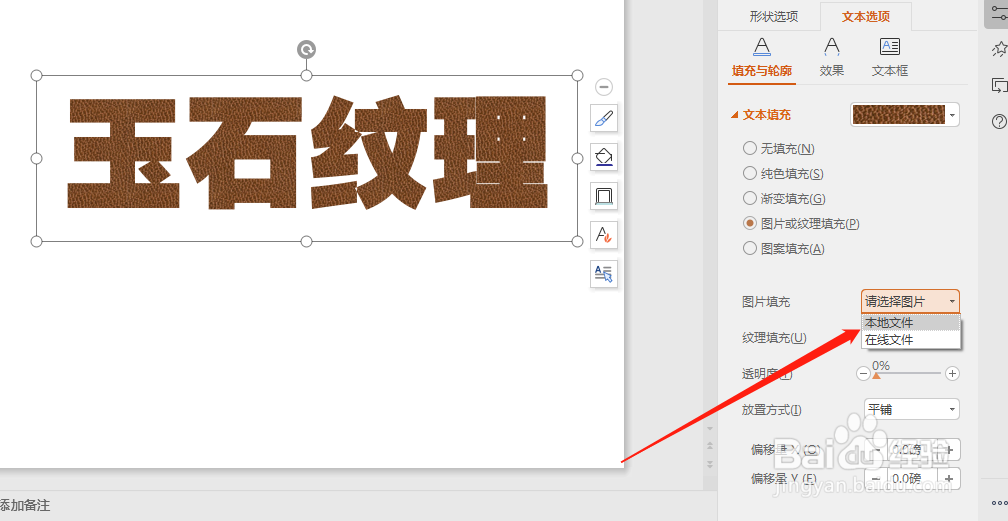1008x521 pixels.
Task: Open the shape outline quick tool
Action: coord(604,196)
